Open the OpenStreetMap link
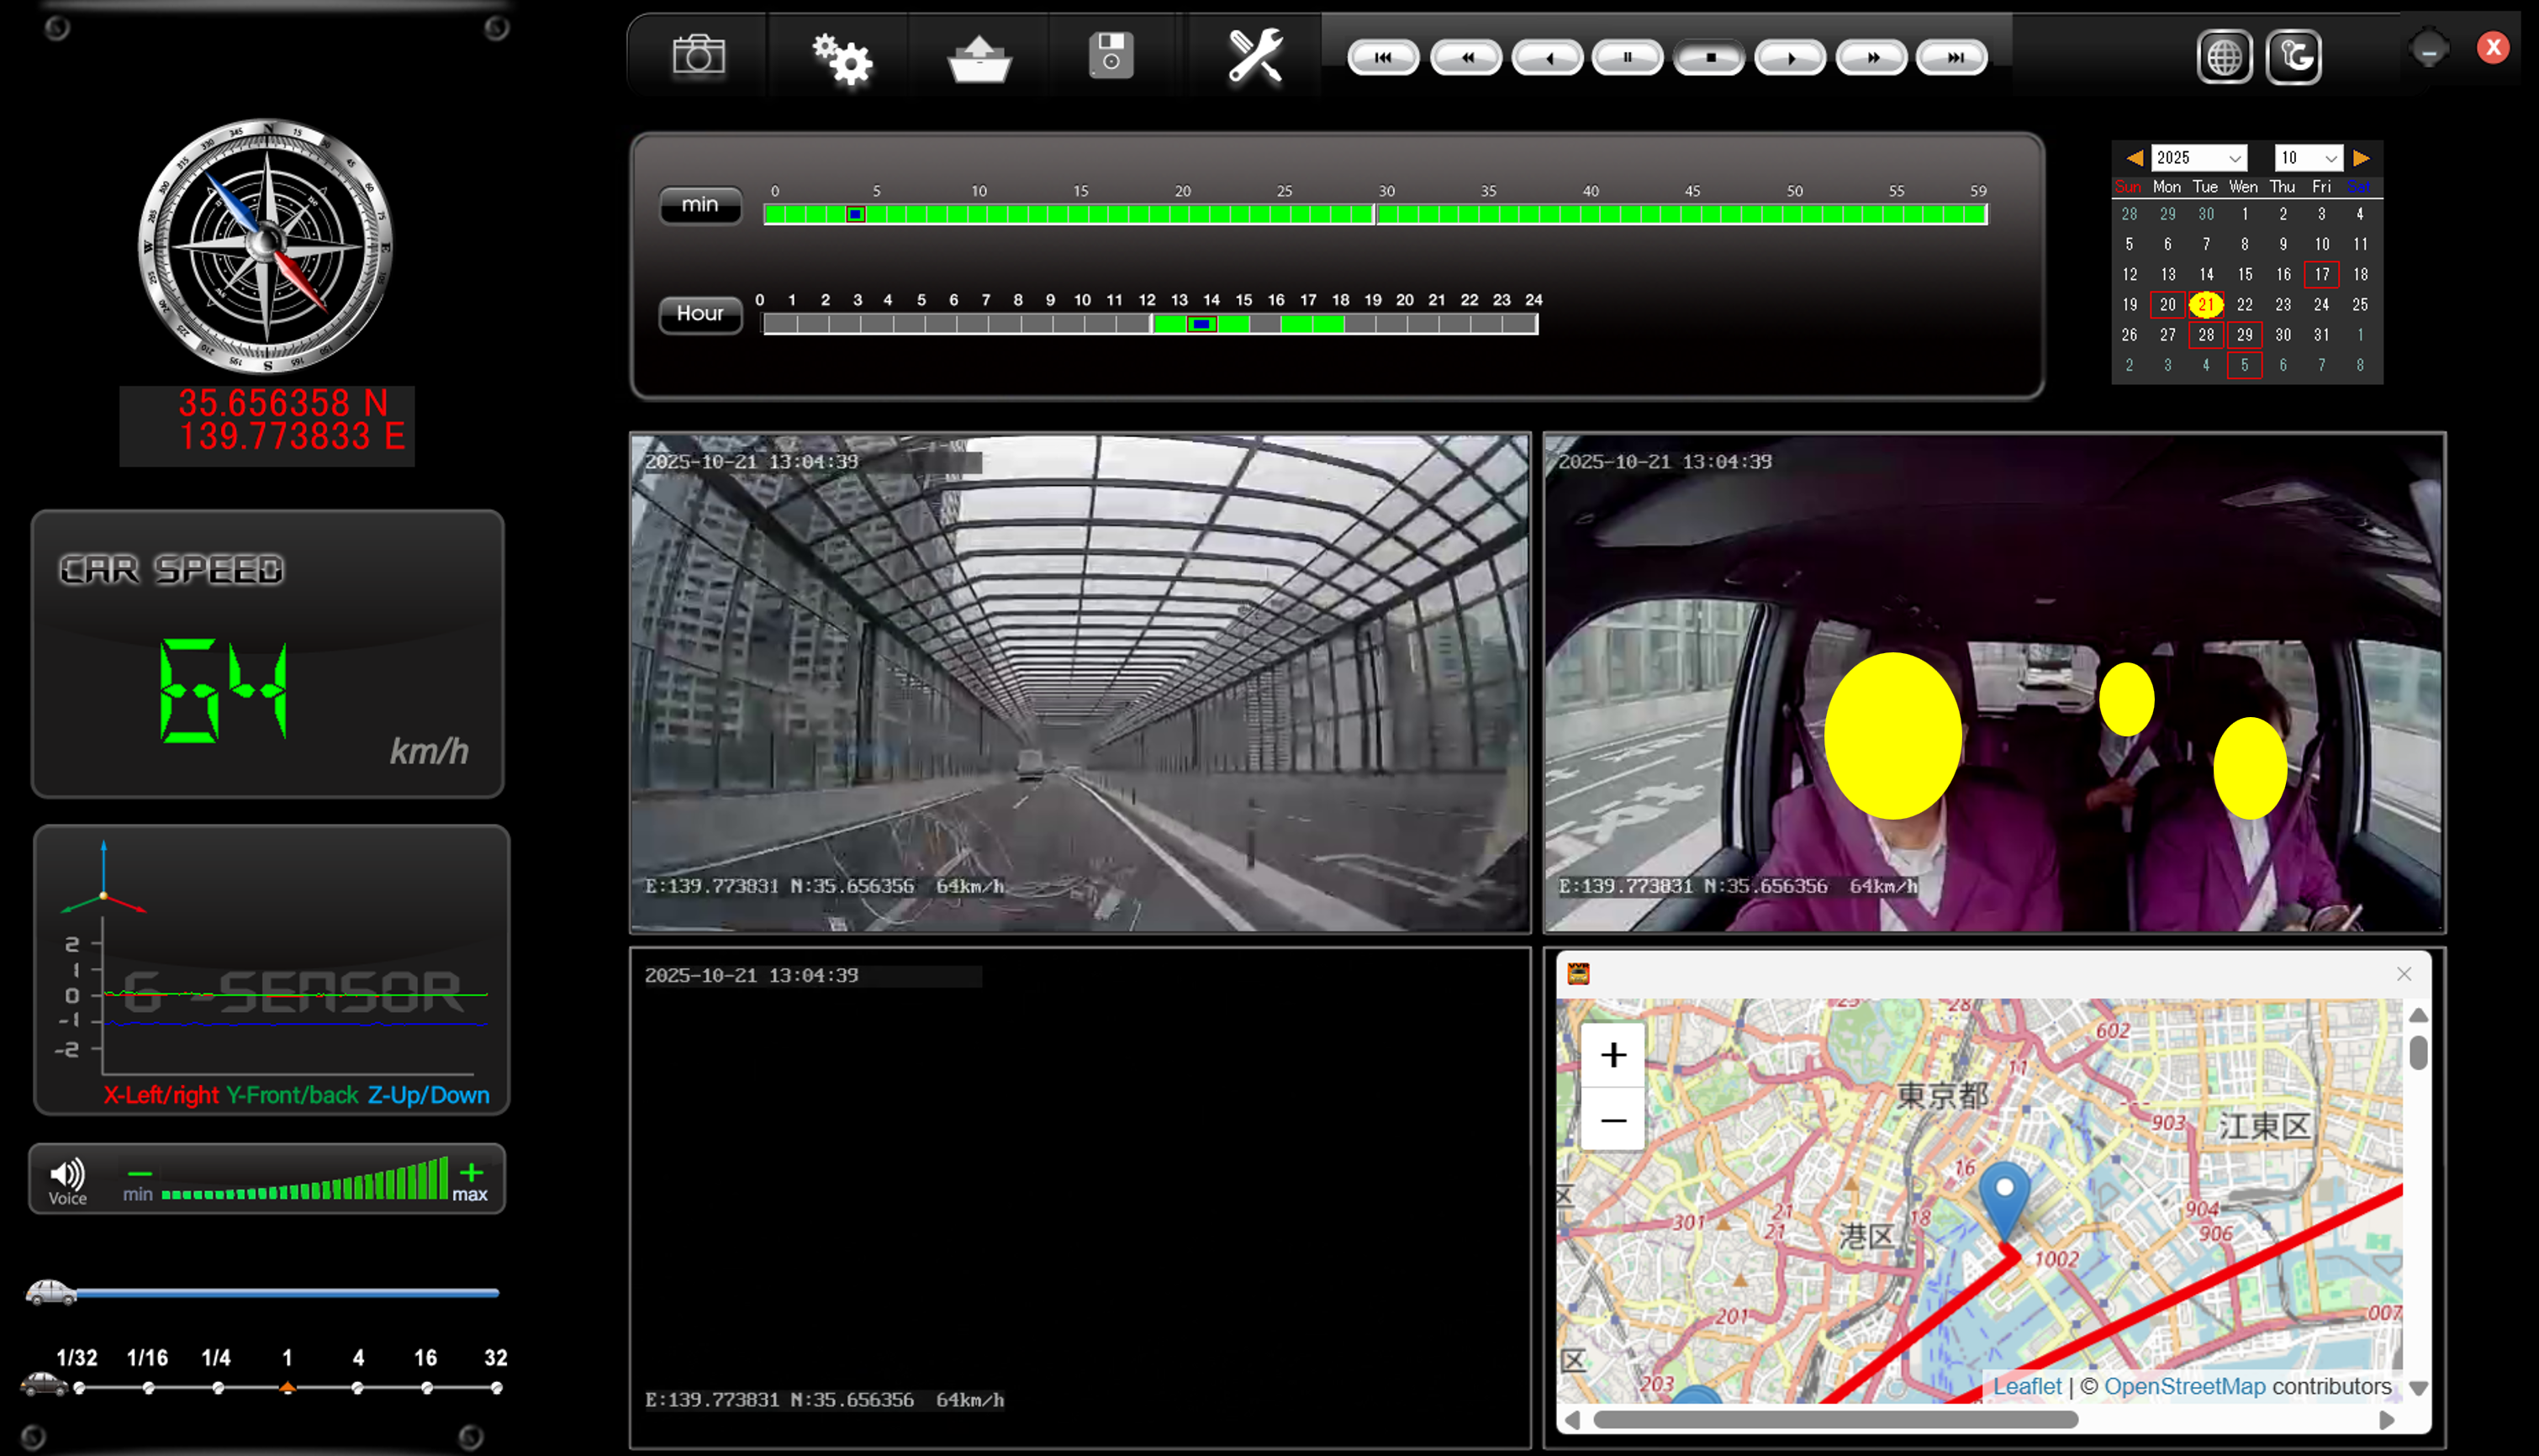The width and height of the screenshot is (2539, 1456). point(2184,1386)
